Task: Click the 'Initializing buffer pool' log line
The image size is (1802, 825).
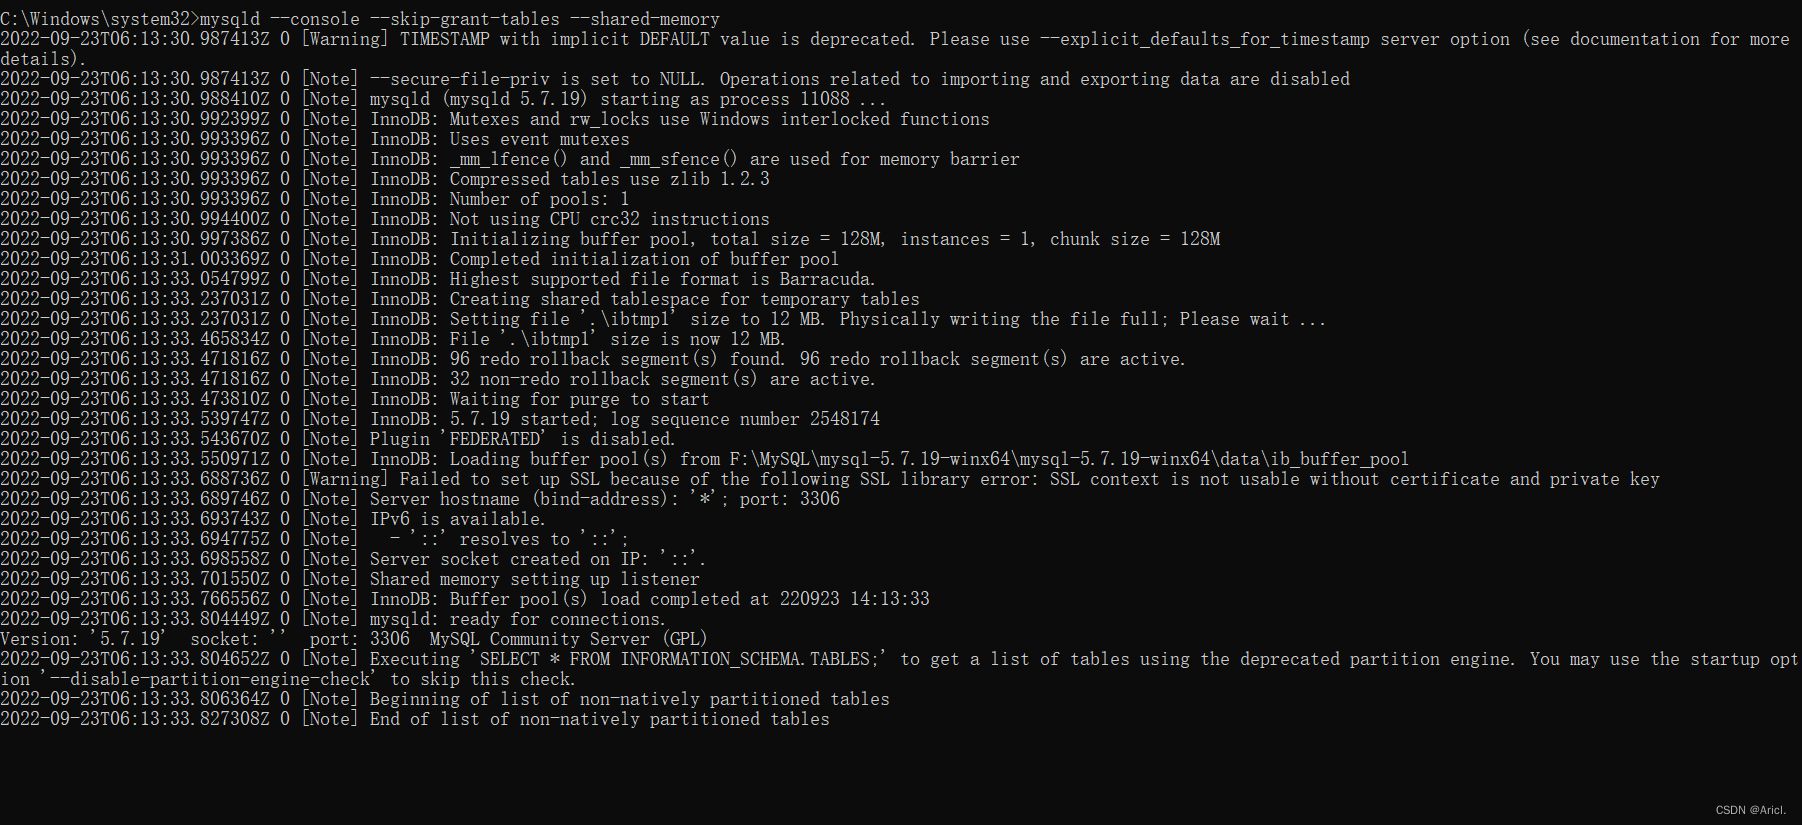Action: click(610, 239)
